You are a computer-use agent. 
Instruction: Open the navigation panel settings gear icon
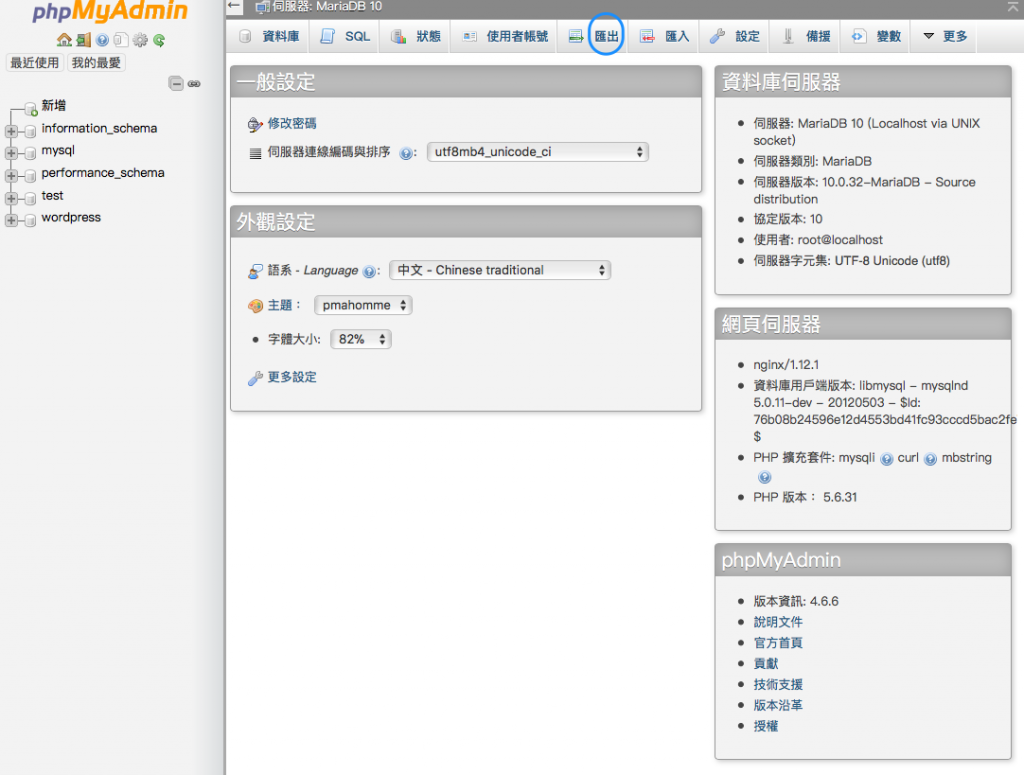(x=140, y=40)
